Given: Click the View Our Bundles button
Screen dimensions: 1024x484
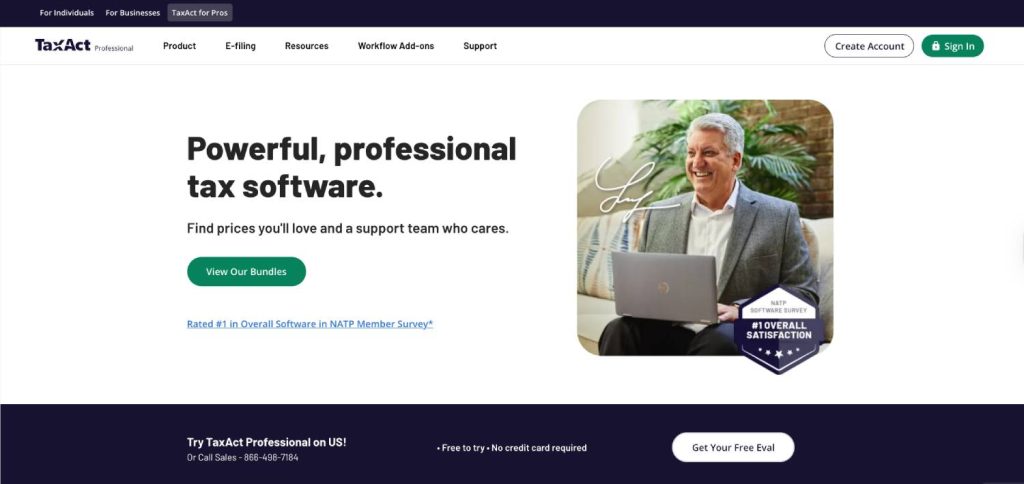Looking at the screenshot, I should 246,271.
